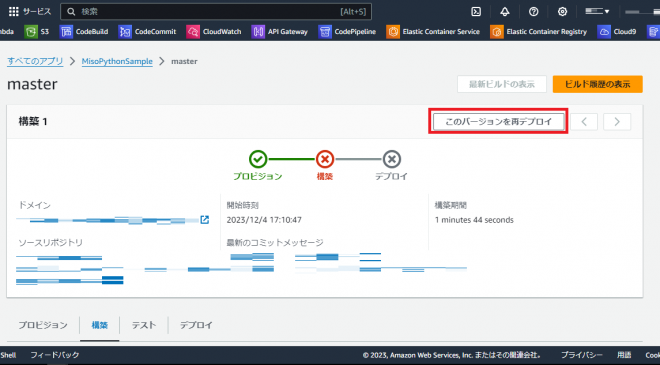Open domain link in new window icon
This screenshot has height=365, width=660.
pos(205,219)
